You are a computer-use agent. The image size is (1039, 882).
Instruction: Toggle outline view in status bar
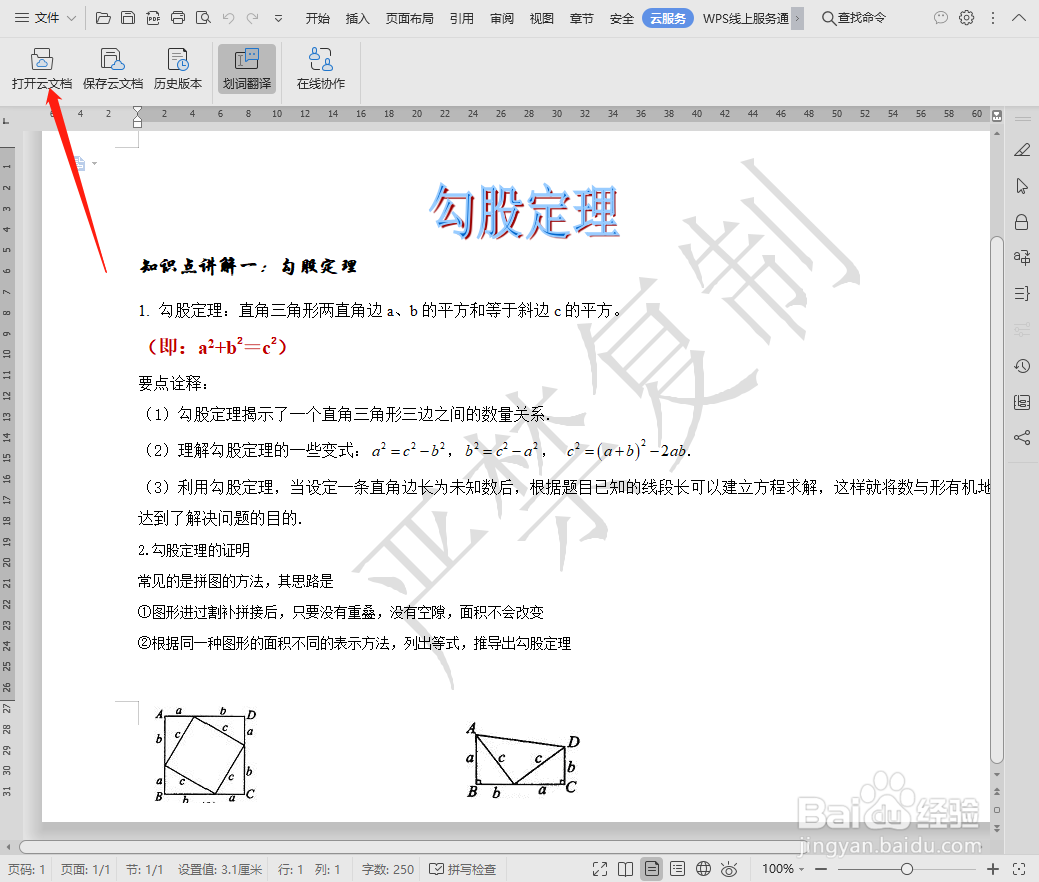679,868
